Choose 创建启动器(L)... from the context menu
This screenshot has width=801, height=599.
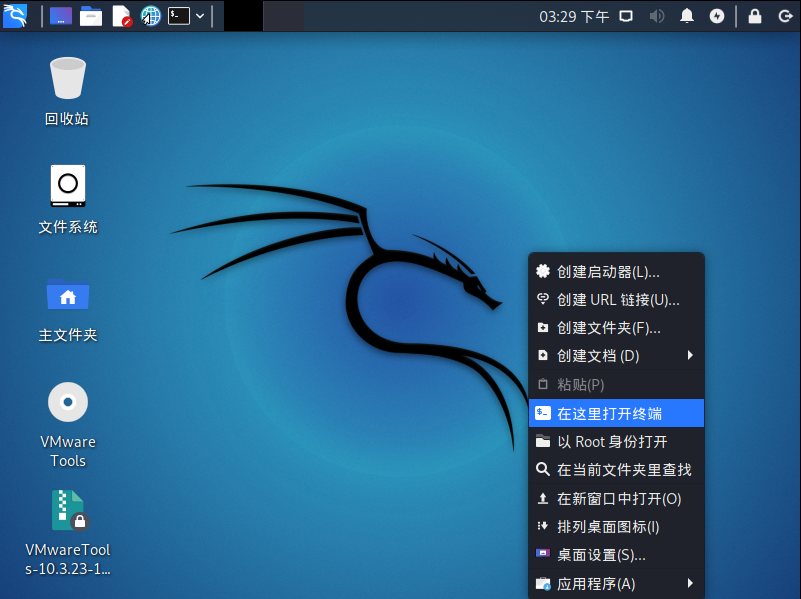[x=616, y=272]
